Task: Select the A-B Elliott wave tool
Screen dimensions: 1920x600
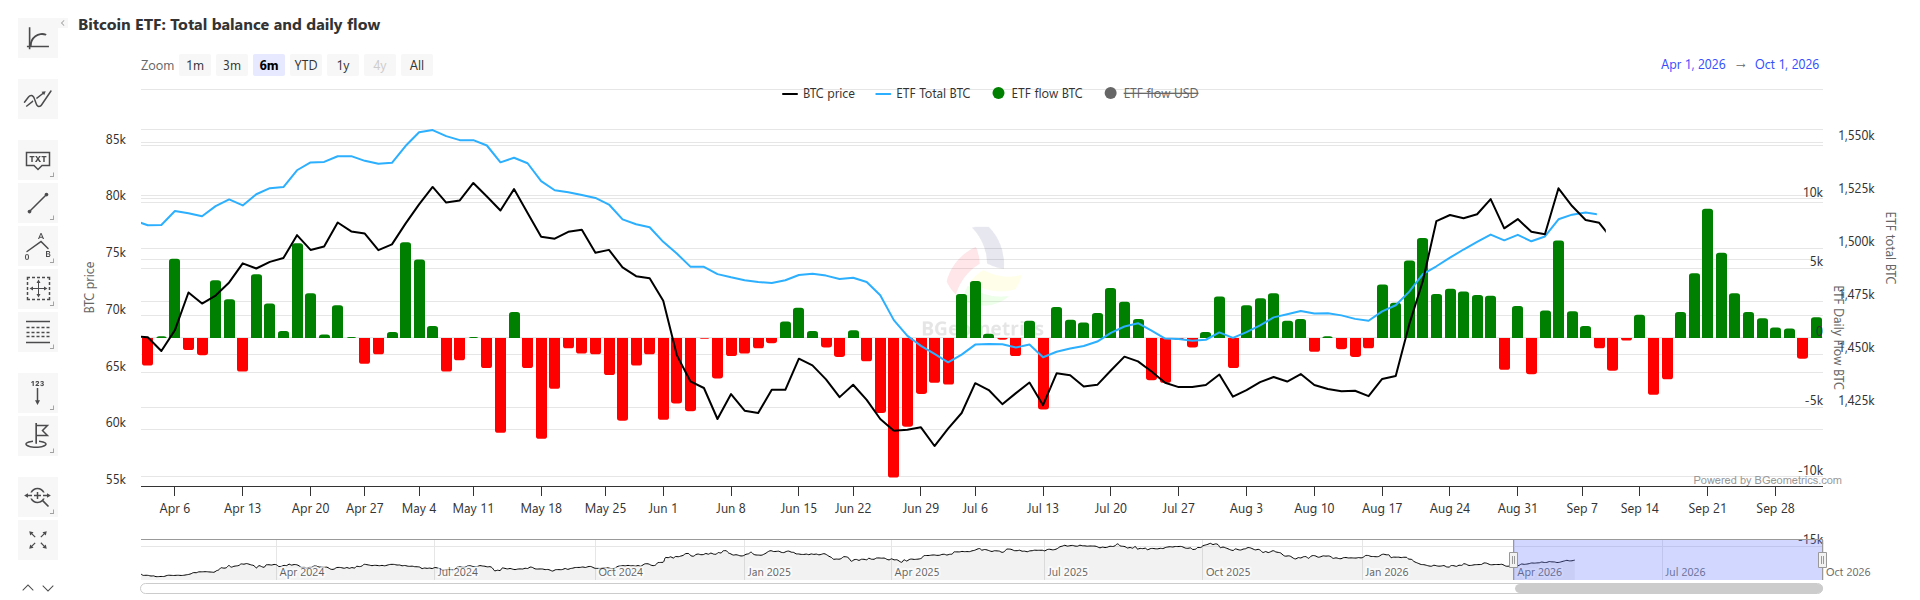Action: [x=38, y=246]
